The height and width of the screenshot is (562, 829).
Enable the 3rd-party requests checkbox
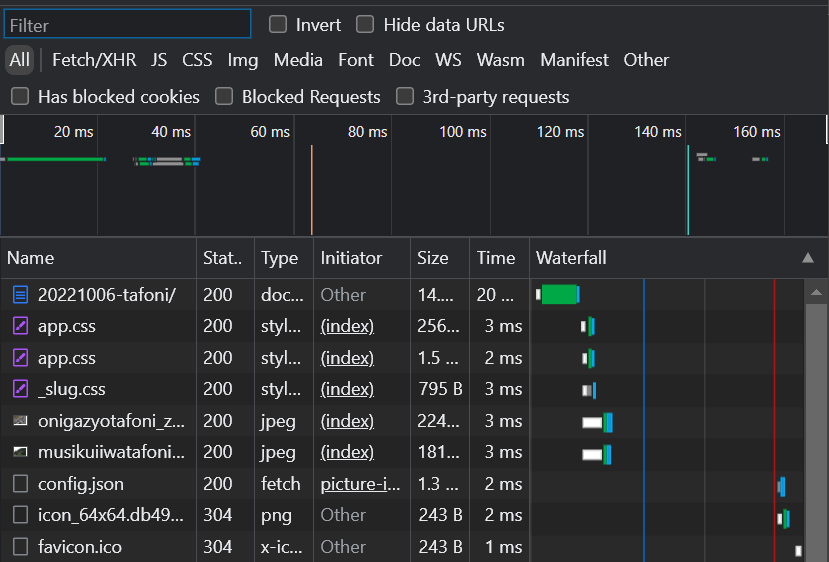405,97
